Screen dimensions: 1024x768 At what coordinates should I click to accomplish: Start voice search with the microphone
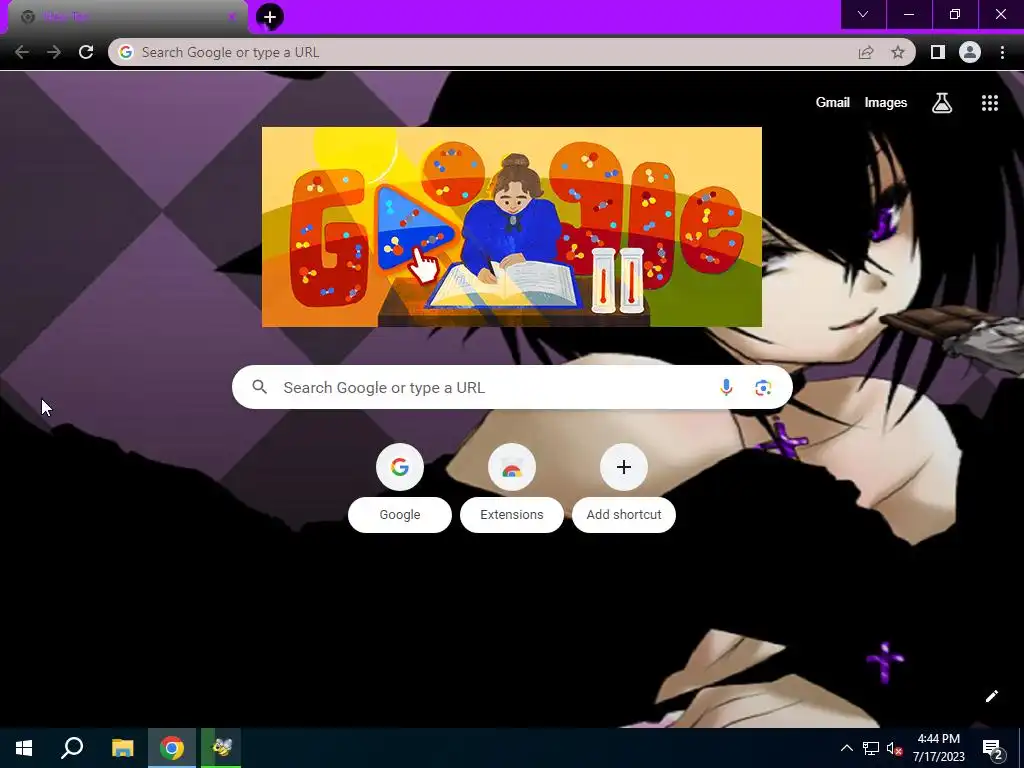tap(726, 387)
